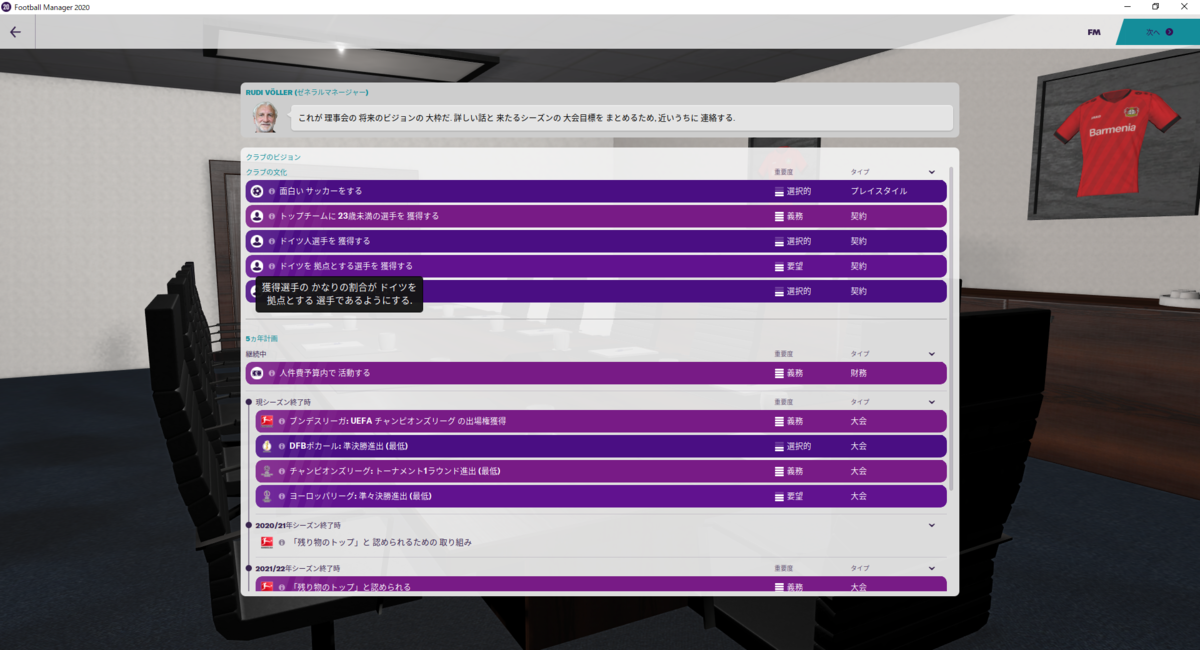
Task: Collapse the 継続中 section chevron
Action: pyautogui.click(x=932, y=354)
